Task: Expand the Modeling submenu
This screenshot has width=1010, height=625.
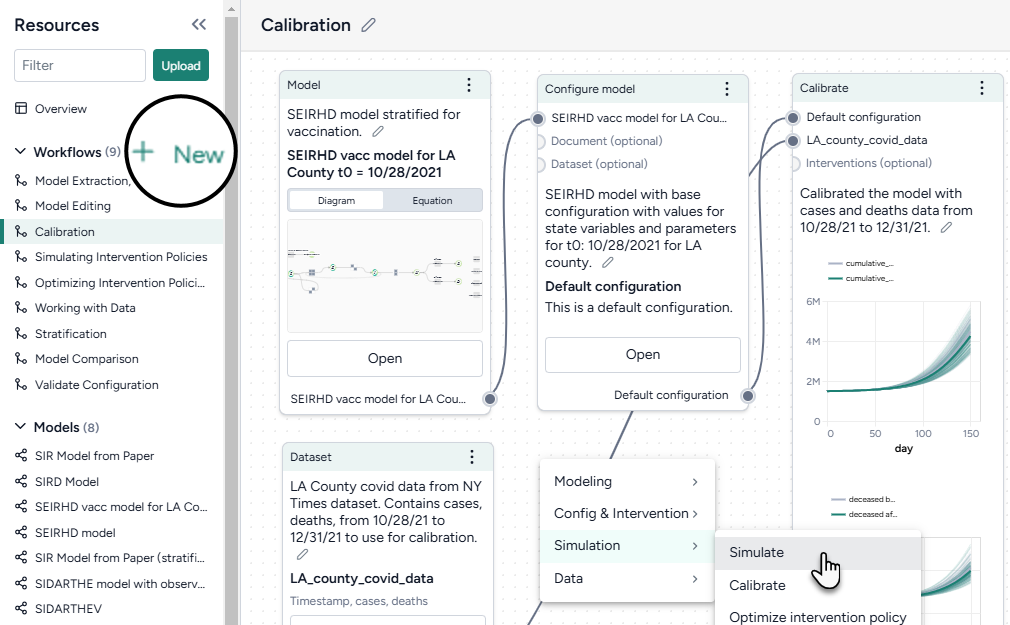Action: point(626,481)
